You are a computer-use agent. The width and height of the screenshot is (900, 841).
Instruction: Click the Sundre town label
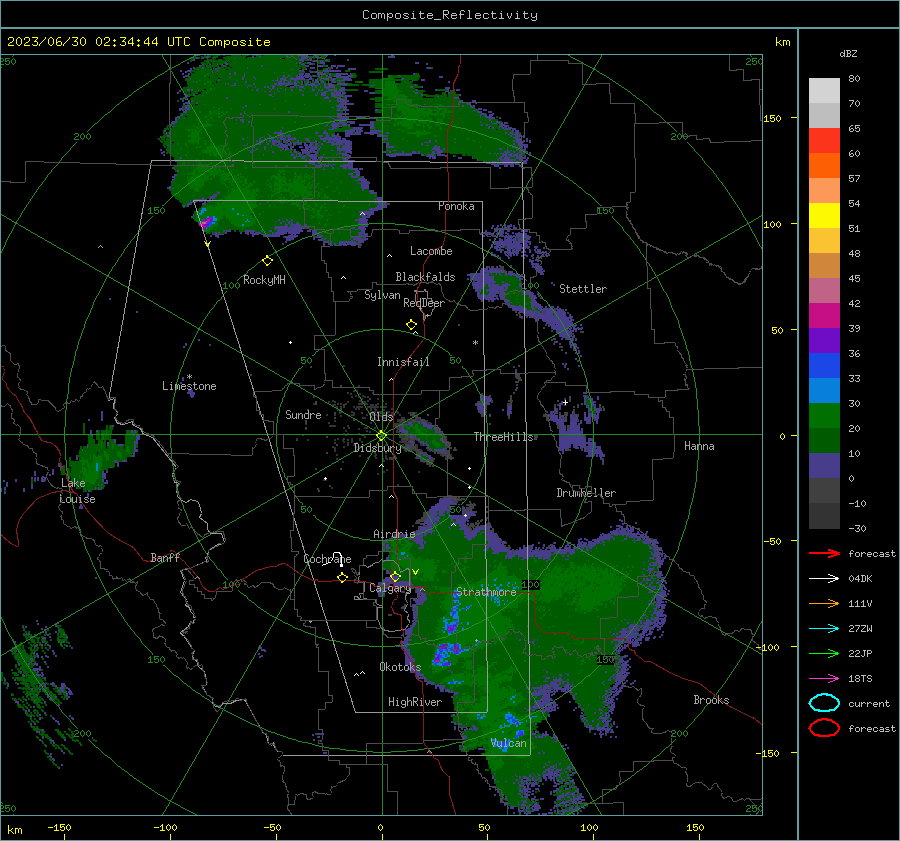[303, 414]
